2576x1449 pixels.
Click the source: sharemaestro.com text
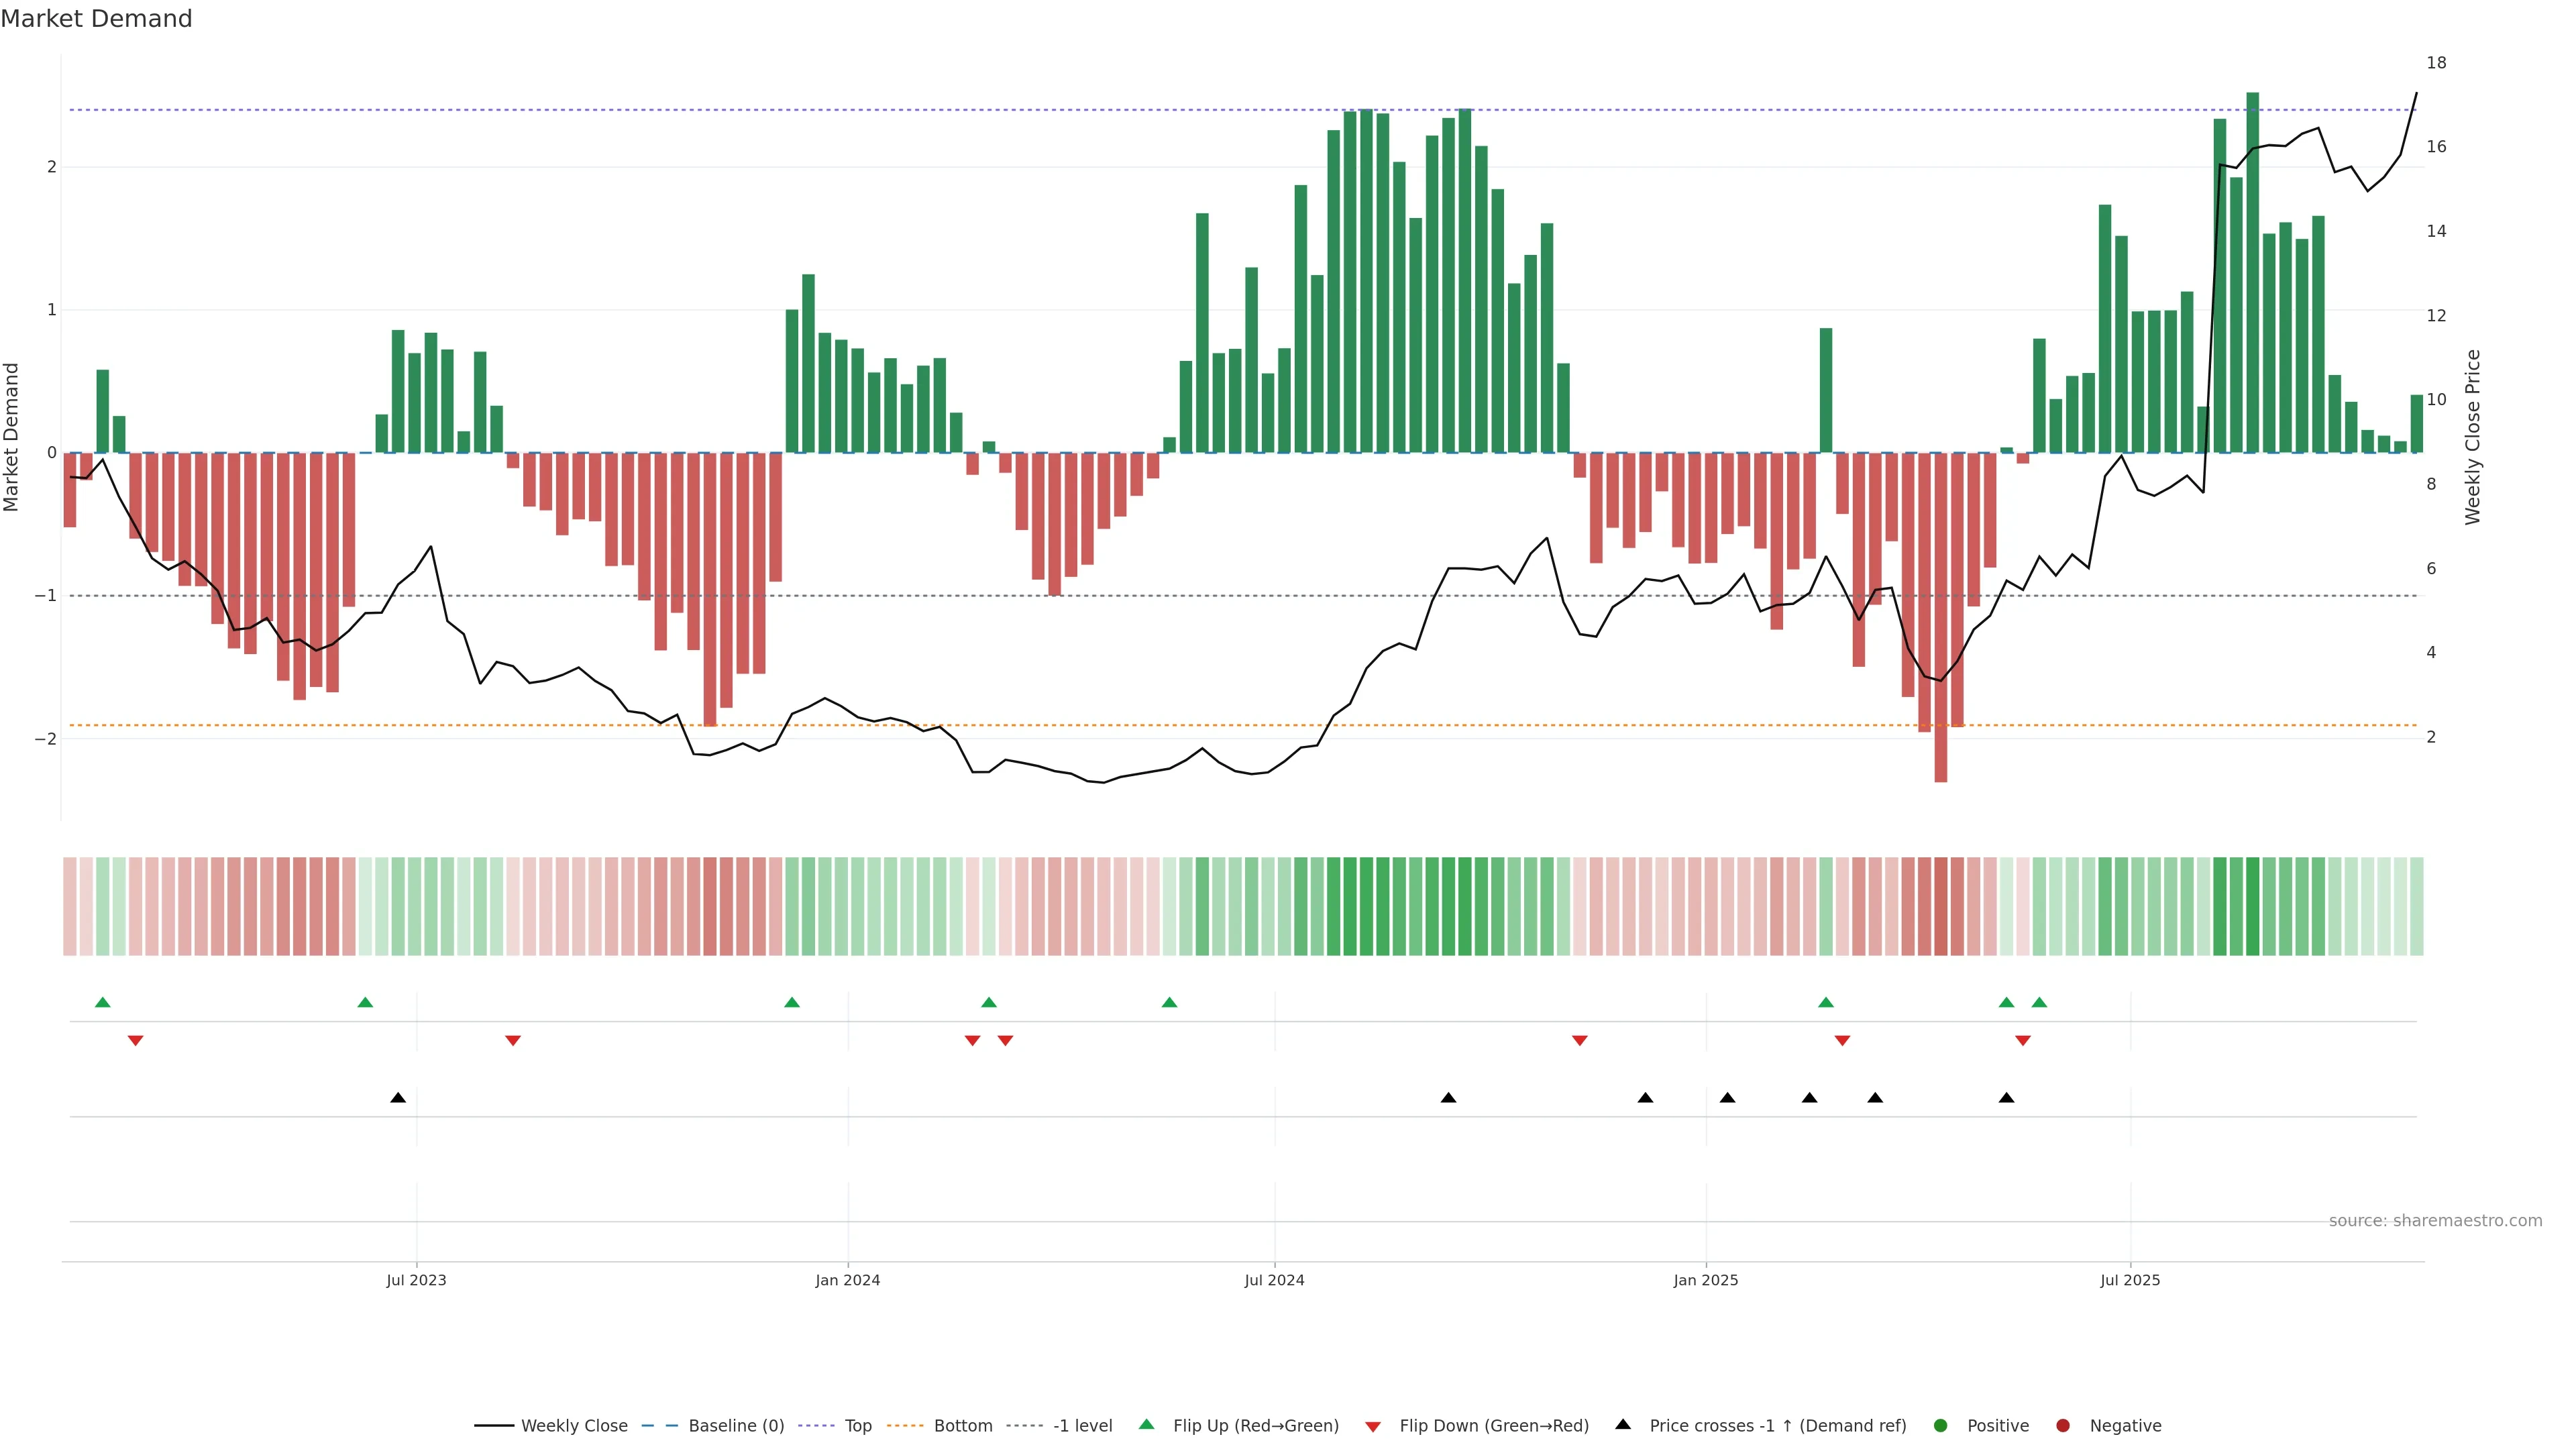2435,1220
